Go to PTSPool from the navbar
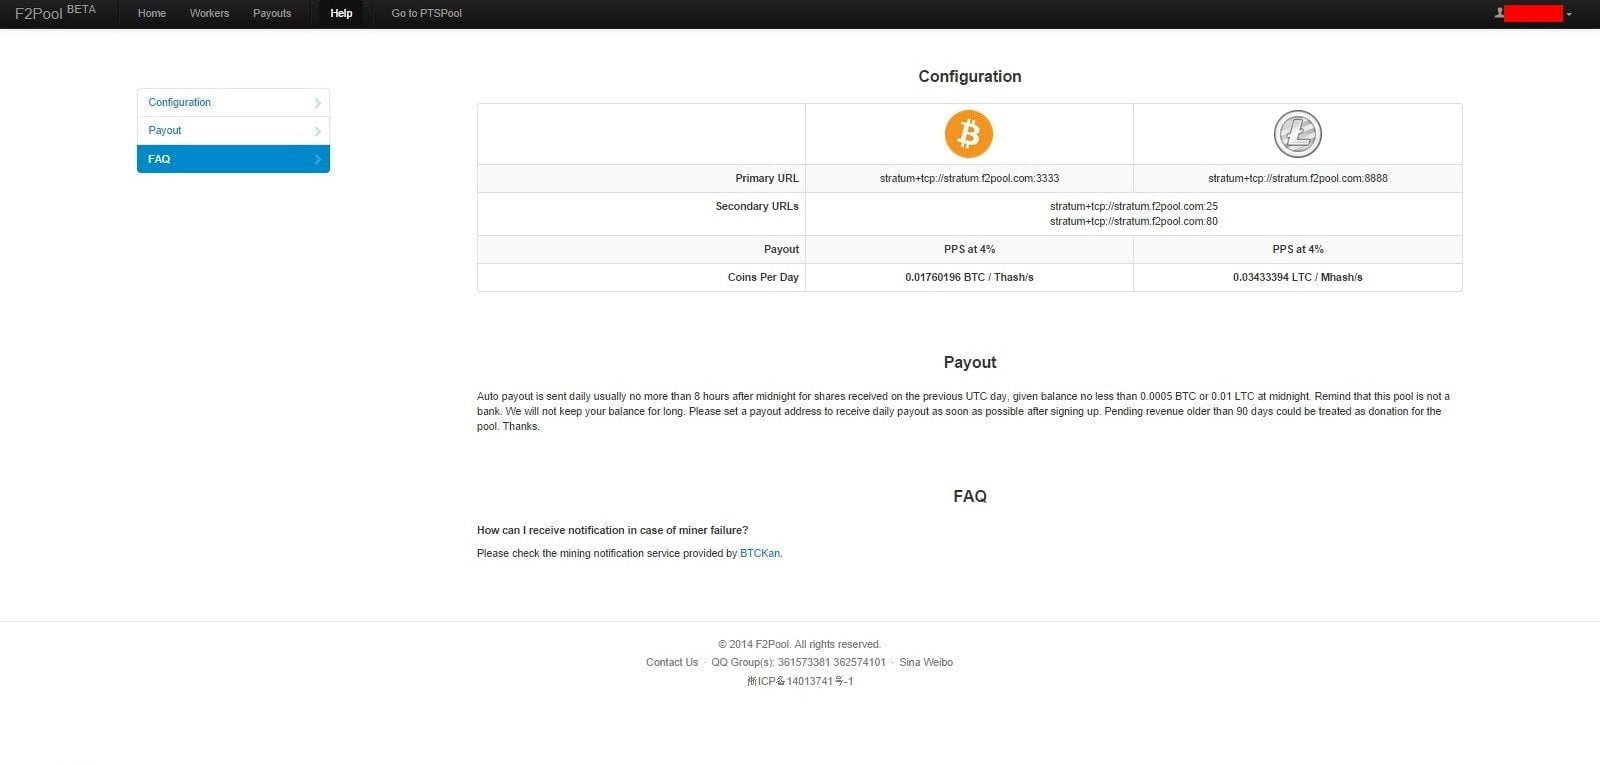The image size is (1600, 765). (427, 14)
